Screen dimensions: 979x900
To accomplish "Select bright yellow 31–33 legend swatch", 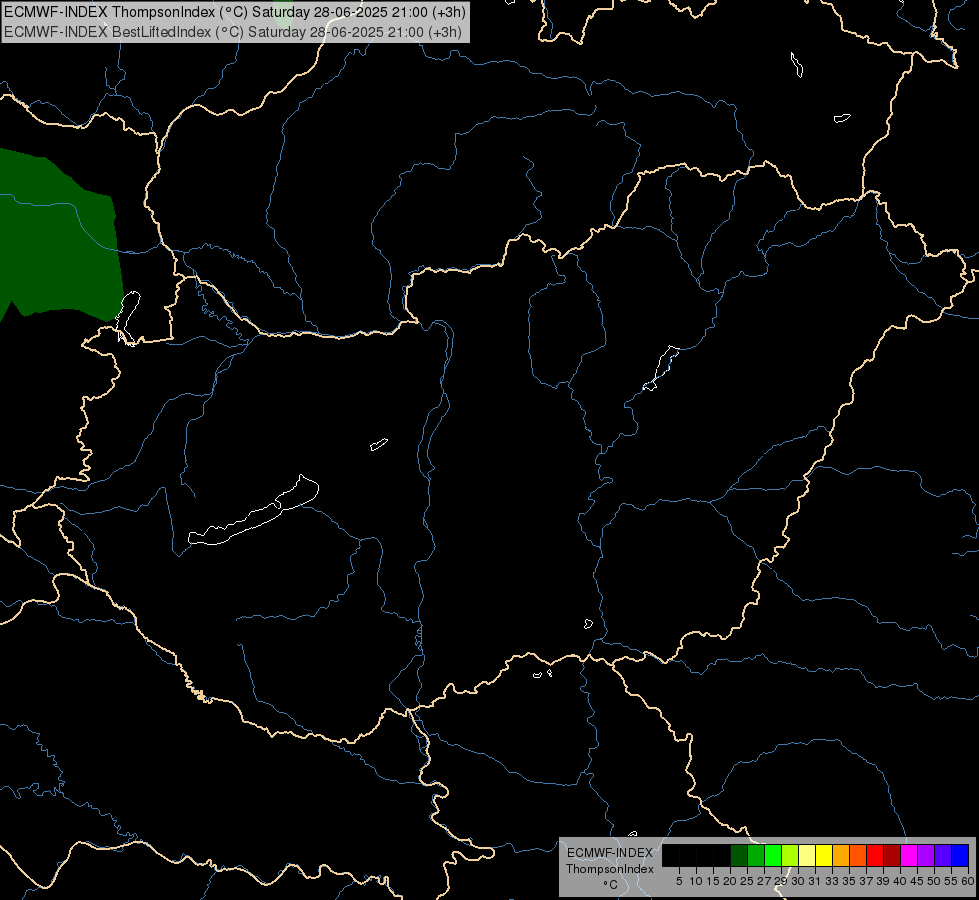I will click(824, 856).
